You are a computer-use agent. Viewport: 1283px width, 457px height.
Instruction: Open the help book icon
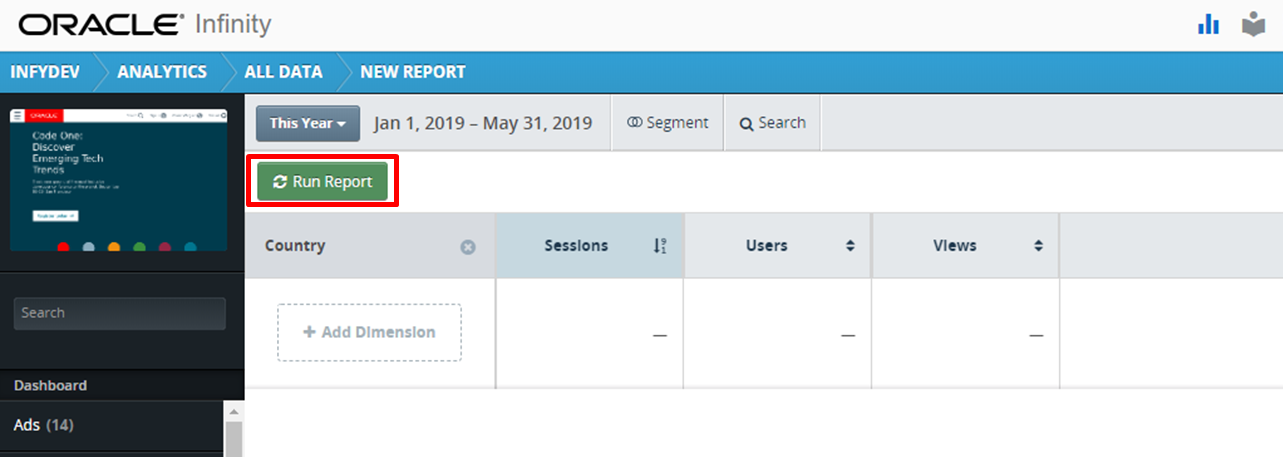pos(1254,24)
